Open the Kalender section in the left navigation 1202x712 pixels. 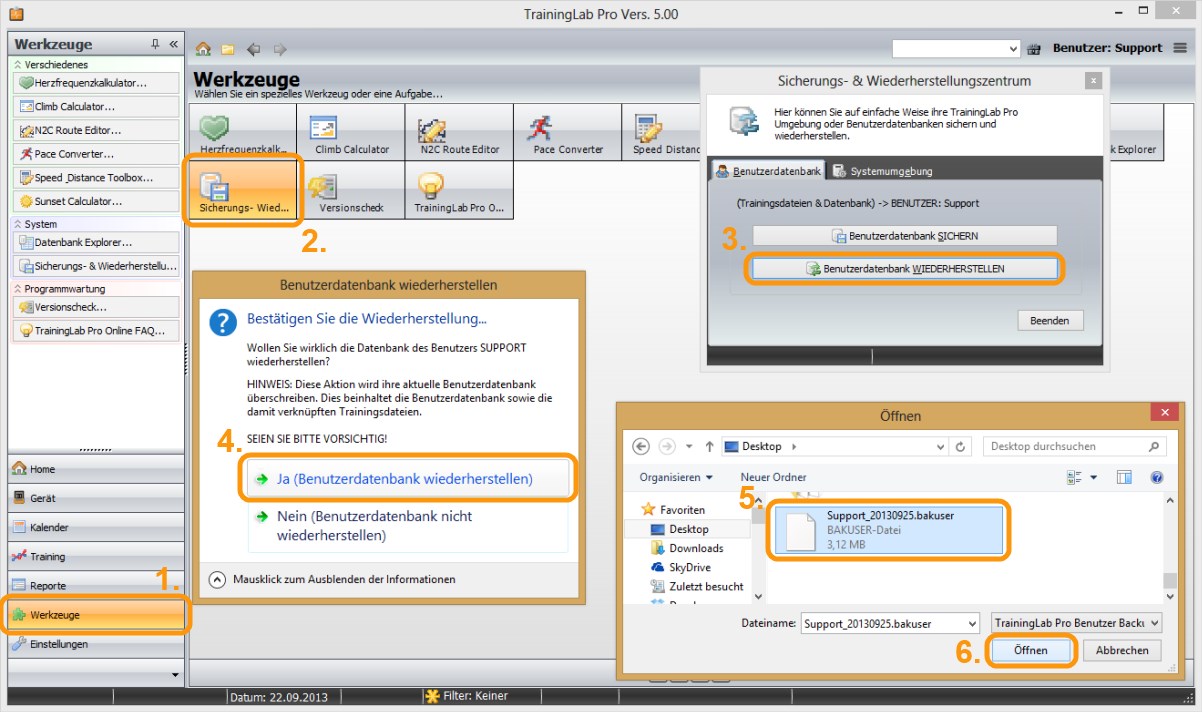(96, 527)
